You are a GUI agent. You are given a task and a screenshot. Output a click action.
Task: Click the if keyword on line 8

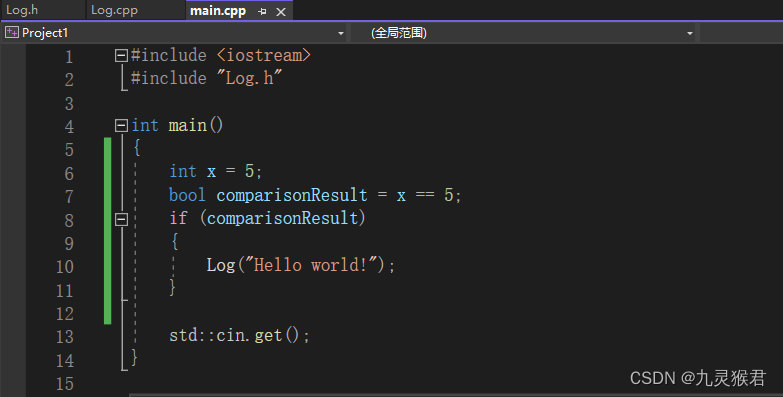tap(178, 218)
